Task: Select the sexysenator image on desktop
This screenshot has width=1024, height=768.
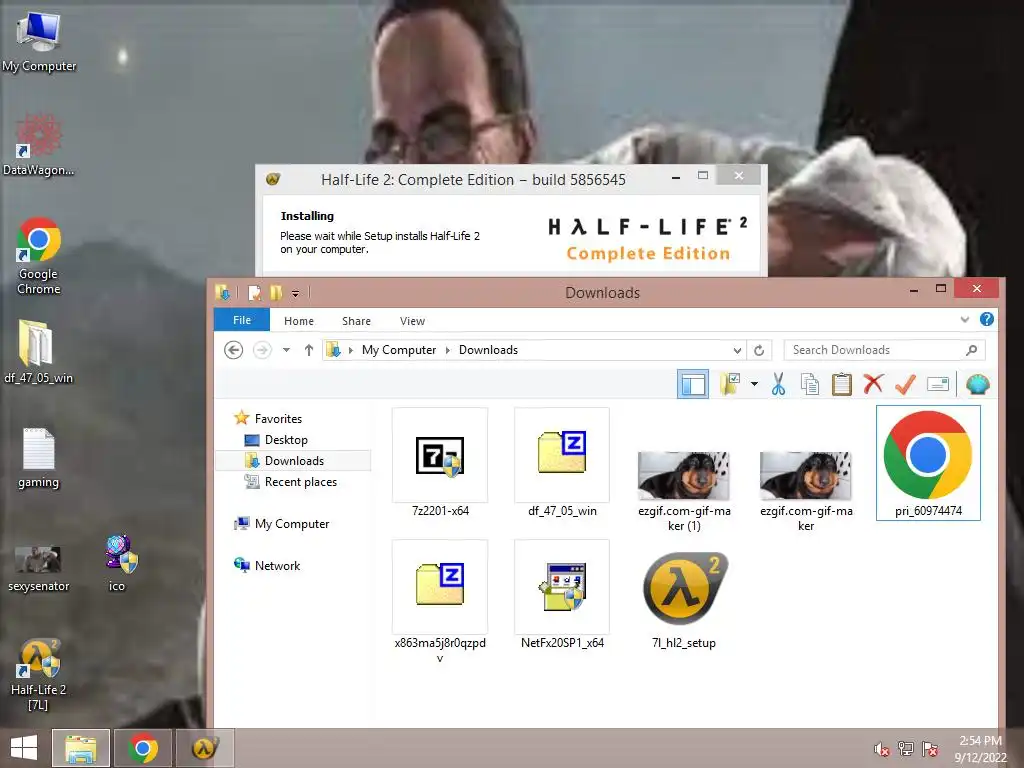Action: [x=39, y=568]
